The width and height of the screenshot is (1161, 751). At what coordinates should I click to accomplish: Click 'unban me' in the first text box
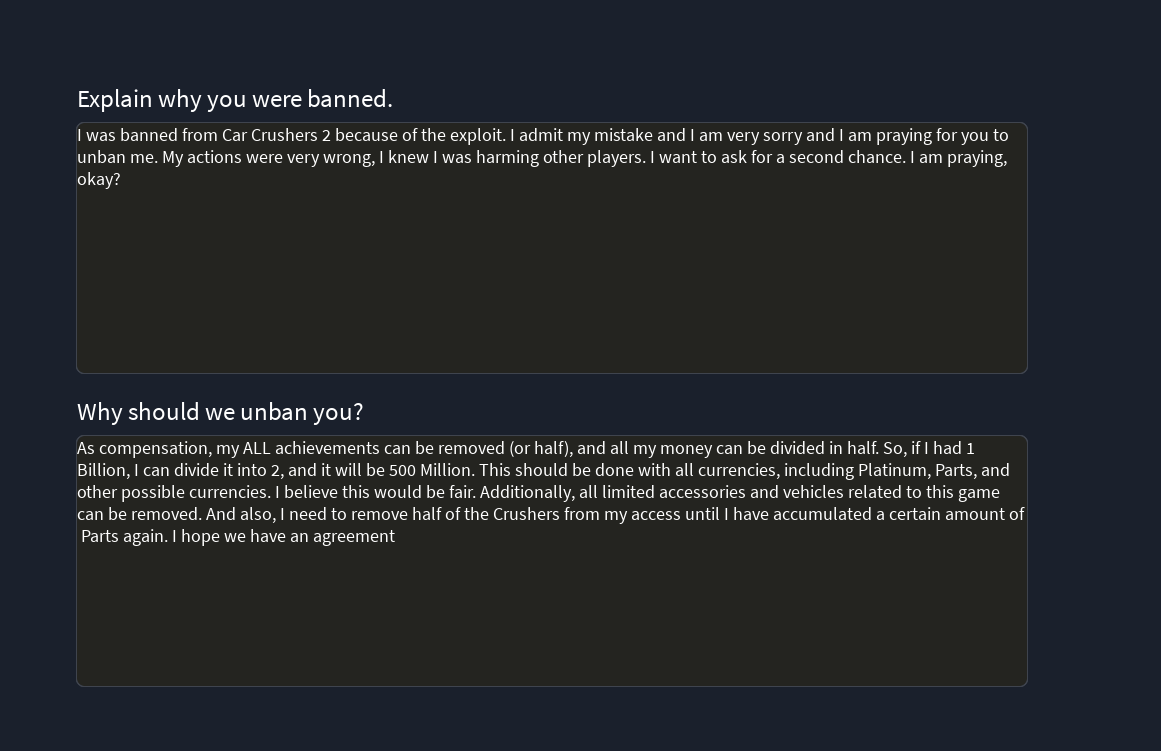click(x=115, y=157)
